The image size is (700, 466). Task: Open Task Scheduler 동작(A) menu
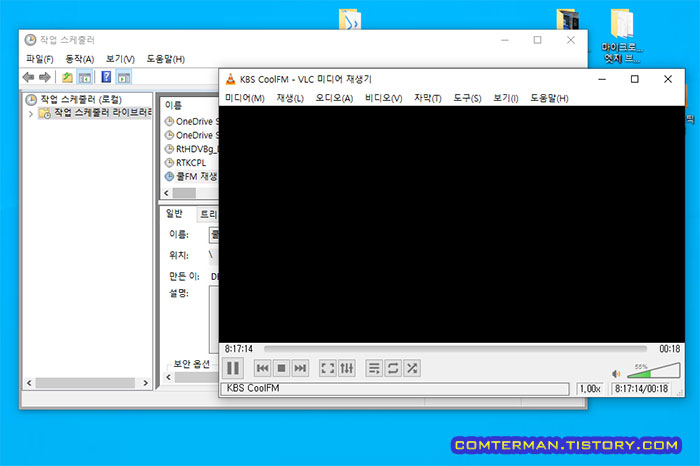pyautogui.click(x=79, y=59)
